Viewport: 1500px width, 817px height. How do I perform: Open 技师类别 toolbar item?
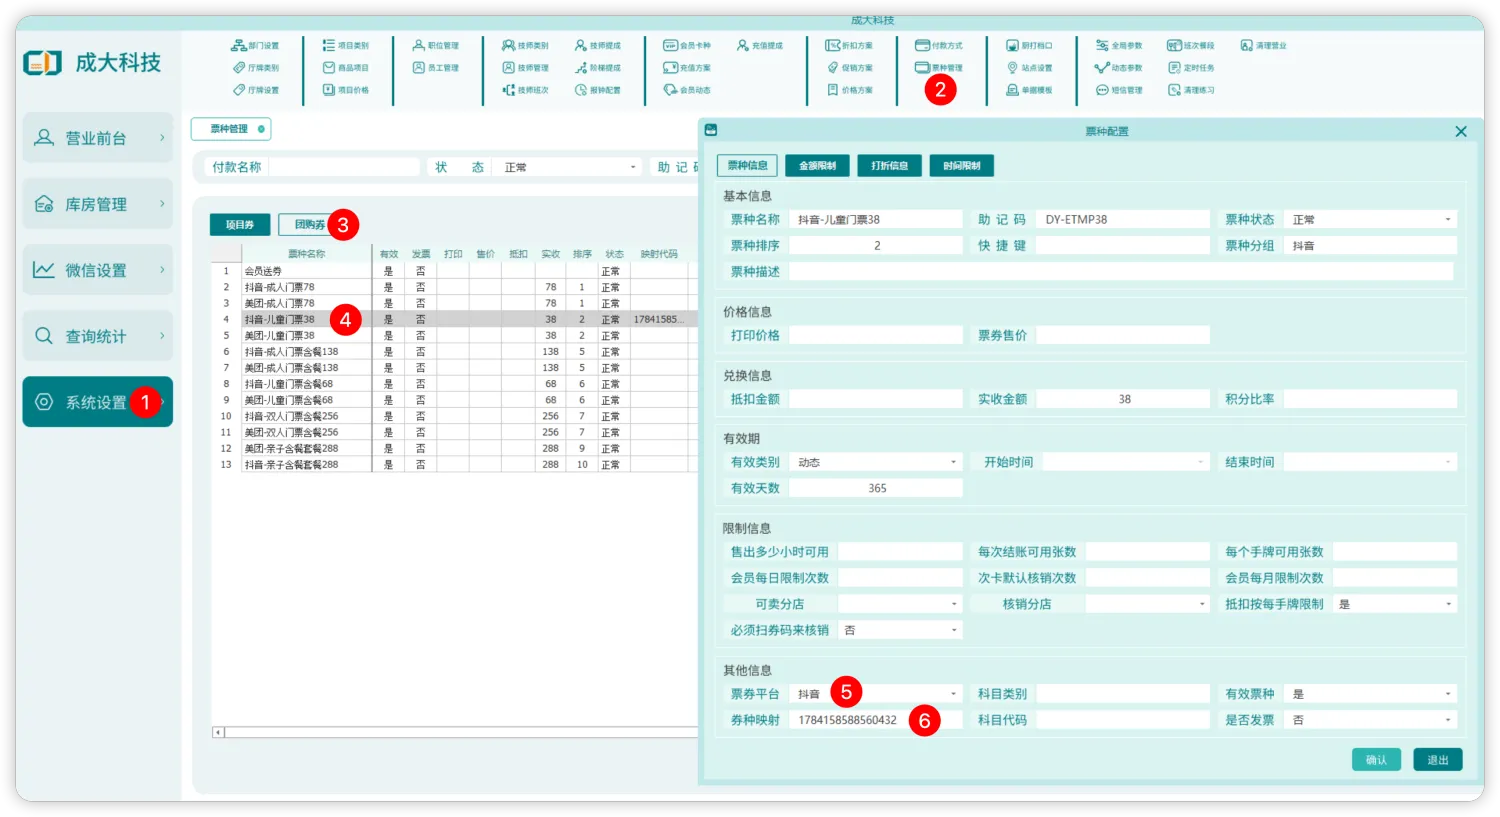(525, 46)
